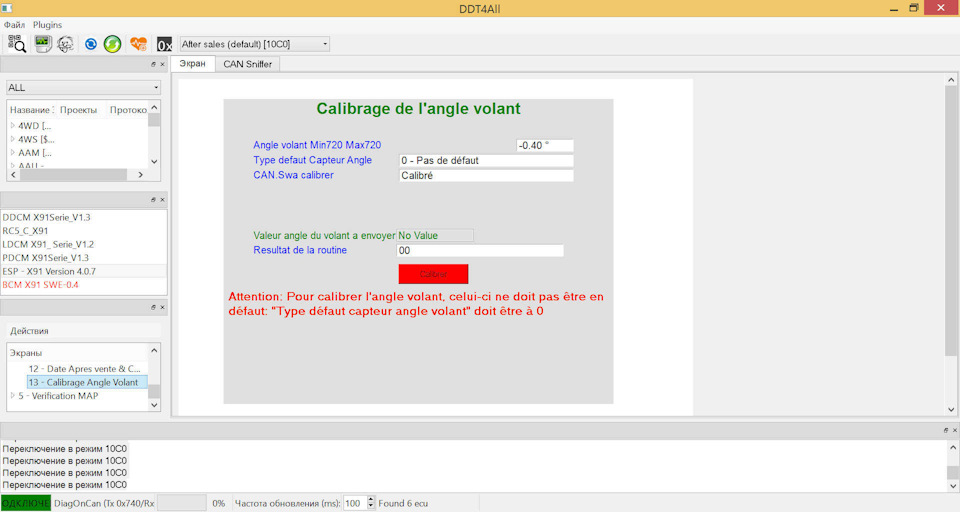Image resolution: width=960 pixels, height=512 pixels.
Task: Click the expert mode Einstein face icon
Action: coord(66,44)
